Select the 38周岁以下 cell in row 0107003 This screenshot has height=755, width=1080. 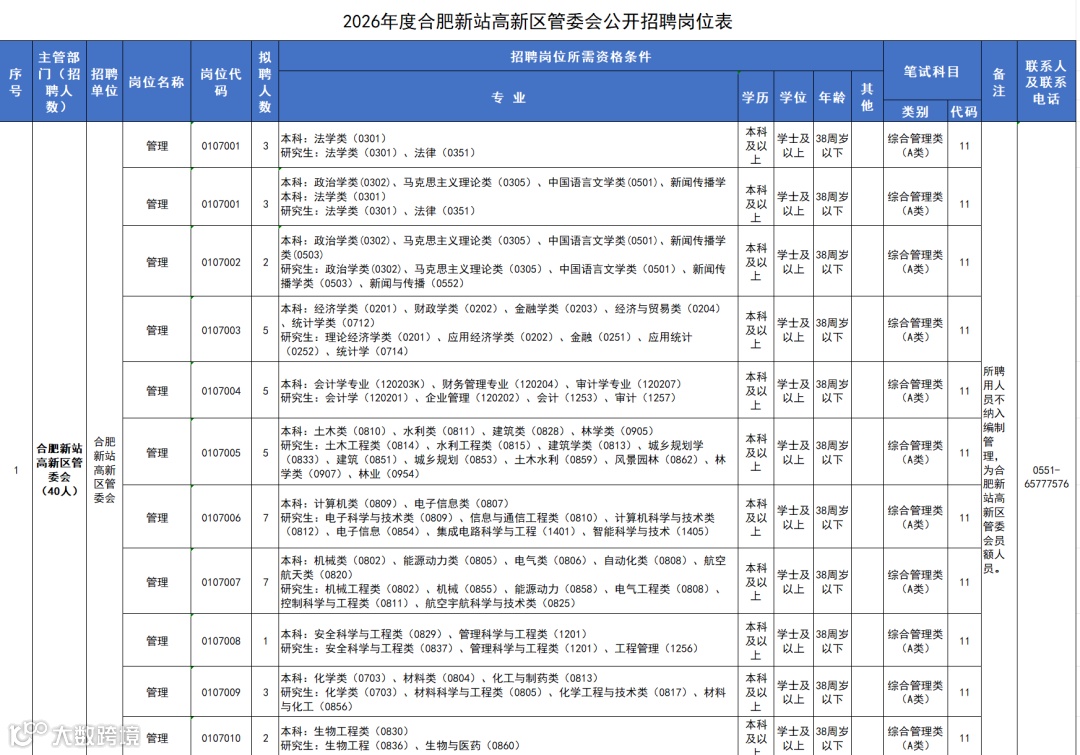[832, 330]
